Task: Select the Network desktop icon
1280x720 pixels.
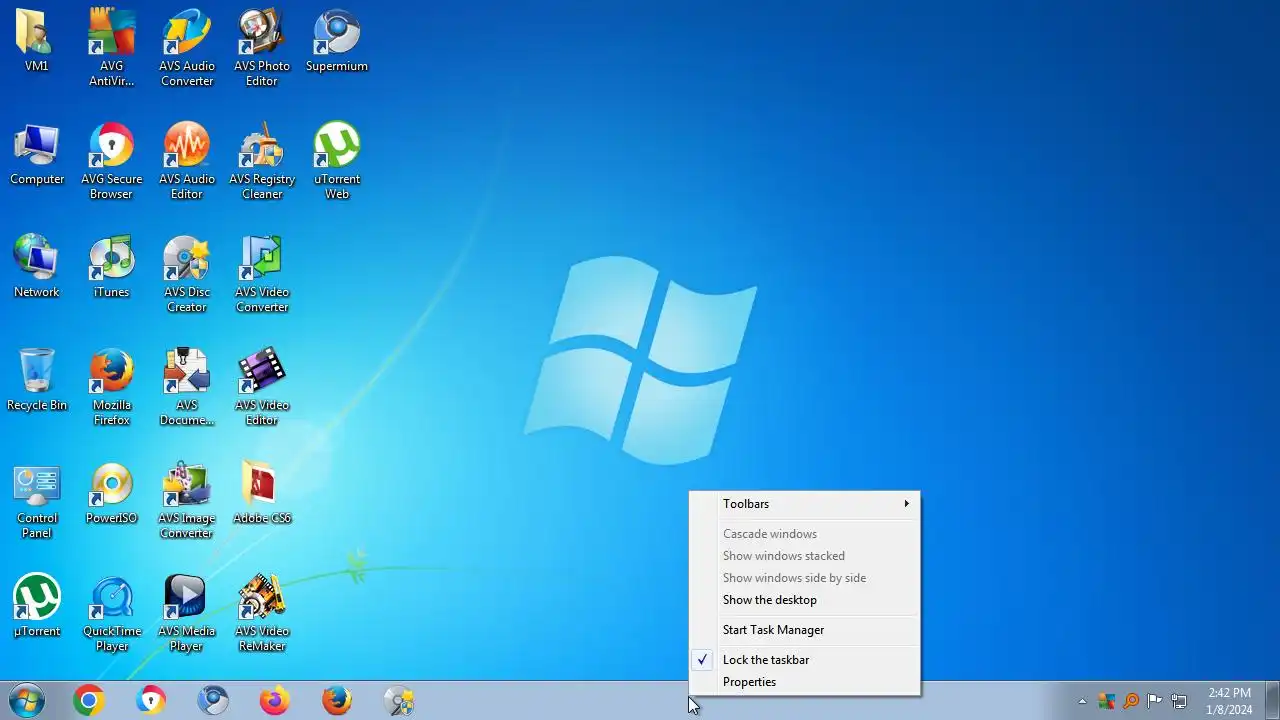Action: pos(37,266)
